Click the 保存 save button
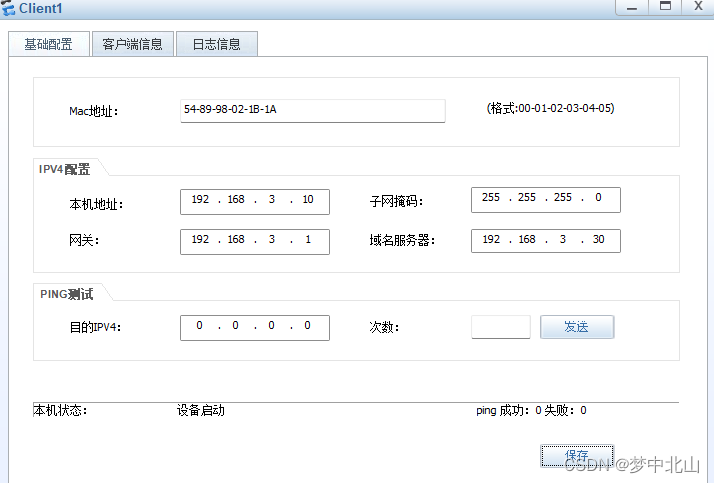Screen dimensions: 714x483 (x=577, y=456)
